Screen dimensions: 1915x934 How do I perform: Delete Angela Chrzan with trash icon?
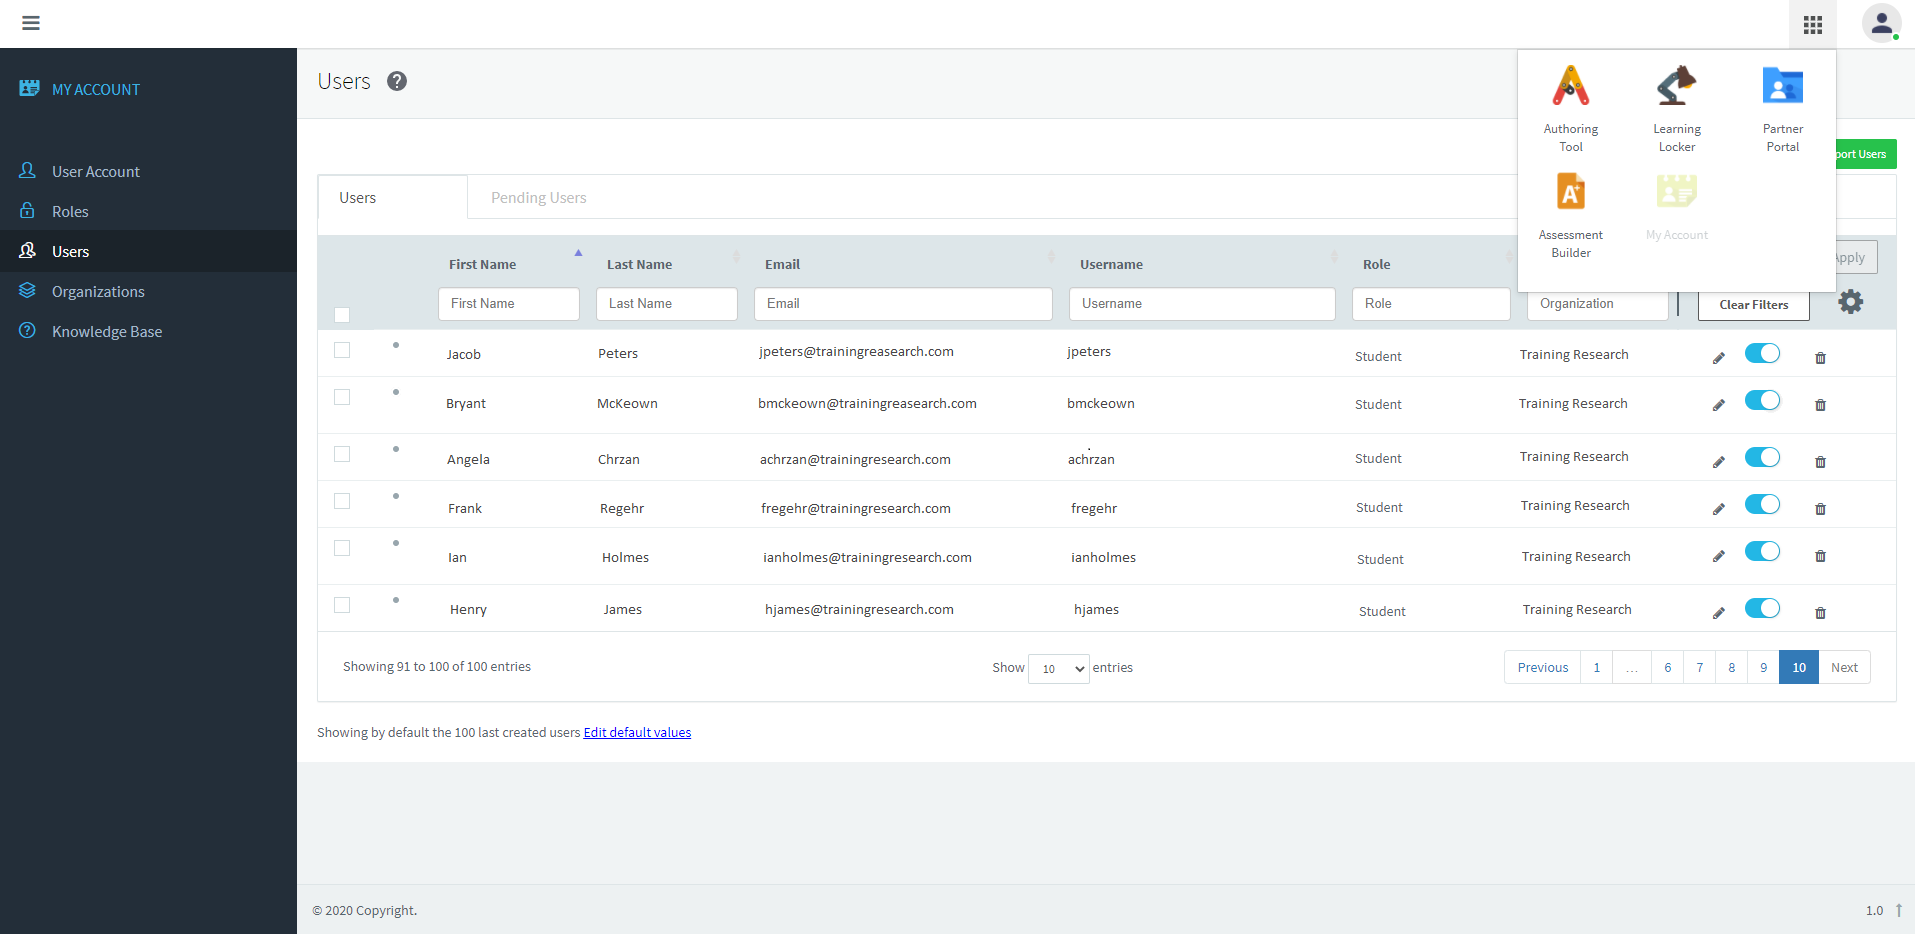click(1820, 462)
